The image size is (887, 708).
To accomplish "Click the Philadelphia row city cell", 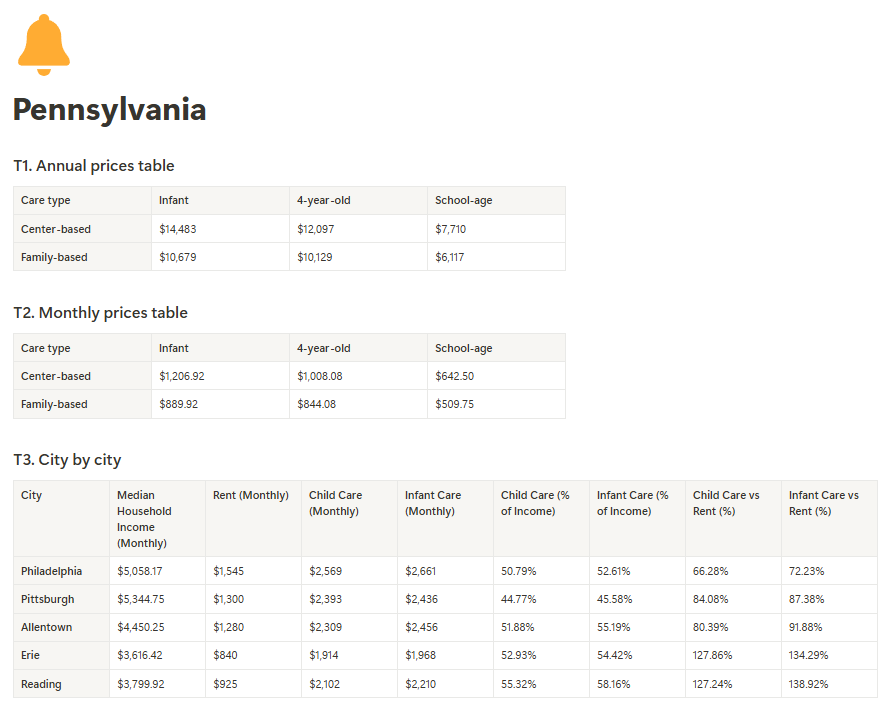I will click(x=51, y=571).
